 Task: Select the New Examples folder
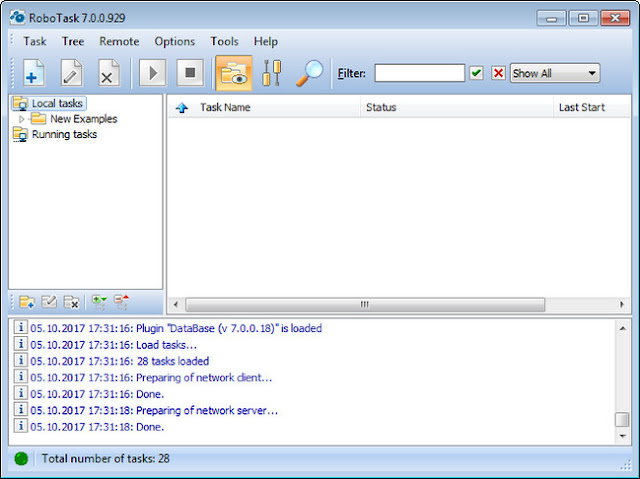click(84, 119)
